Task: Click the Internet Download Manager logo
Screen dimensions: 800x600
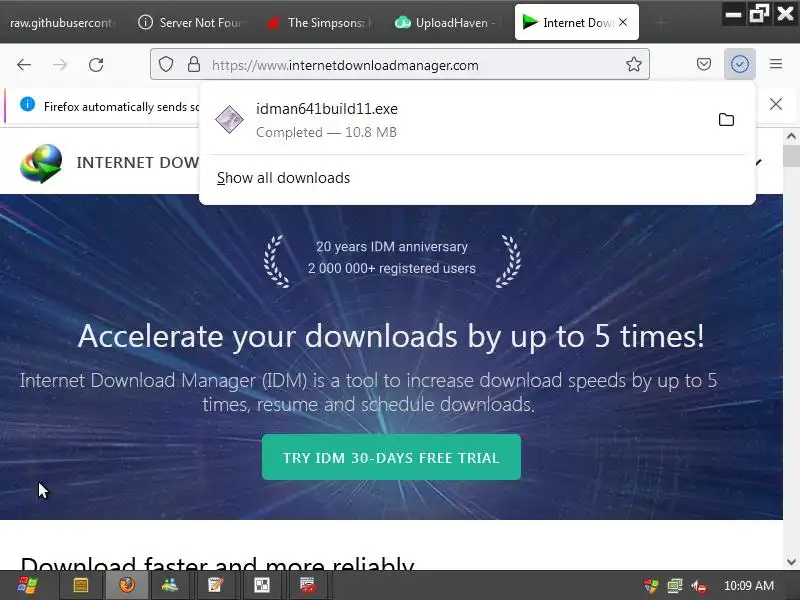Action: 41,163
